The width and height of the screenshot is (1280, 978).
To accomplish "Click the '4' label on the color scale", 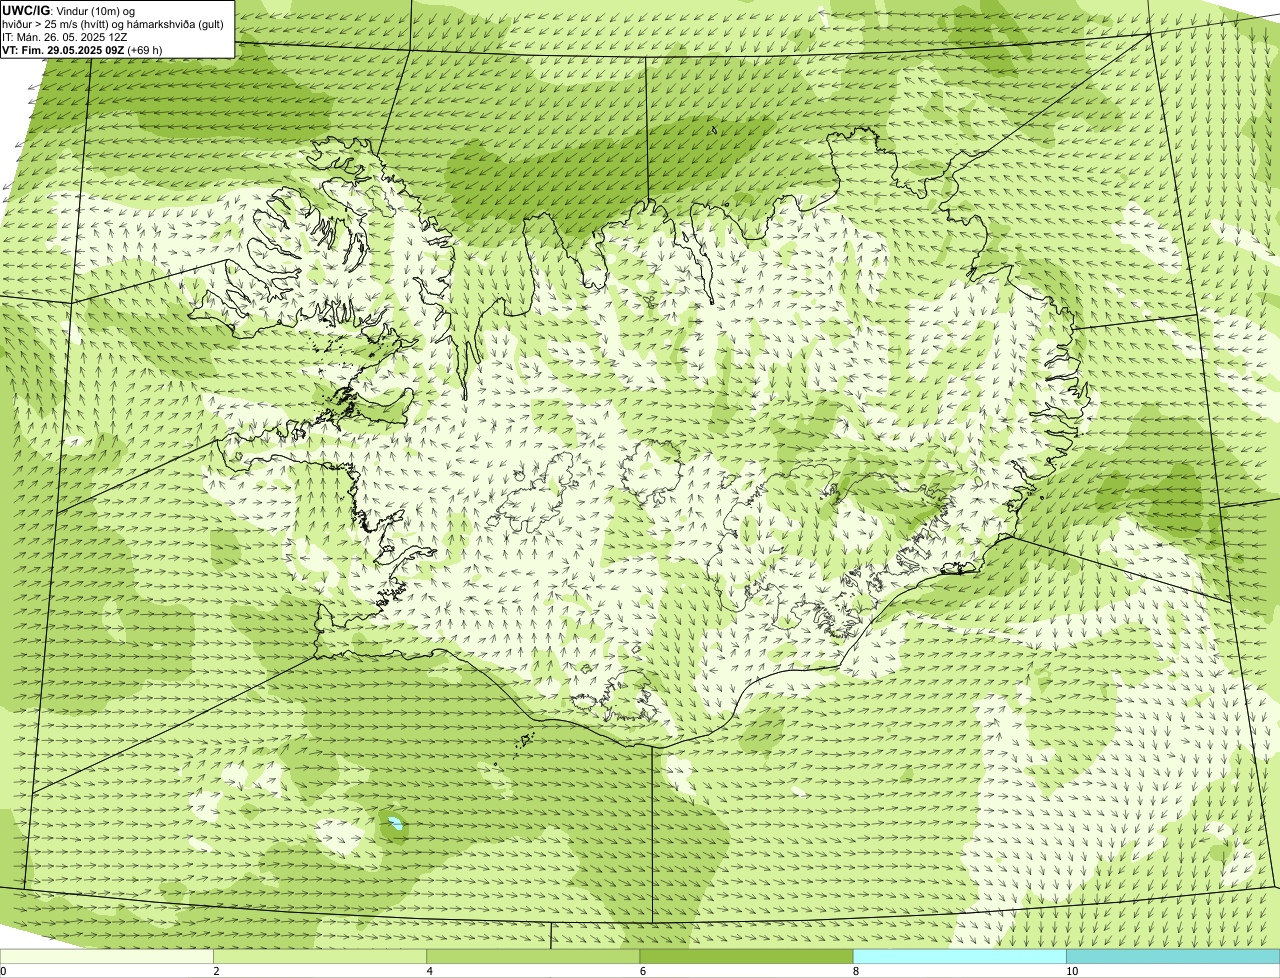I will tap(430, 971).
